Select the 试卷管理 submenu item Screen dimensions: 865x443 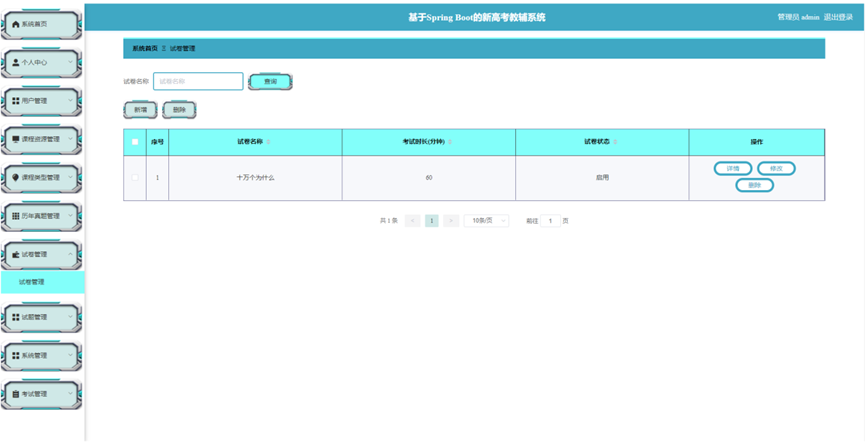(x=42, y=282)
